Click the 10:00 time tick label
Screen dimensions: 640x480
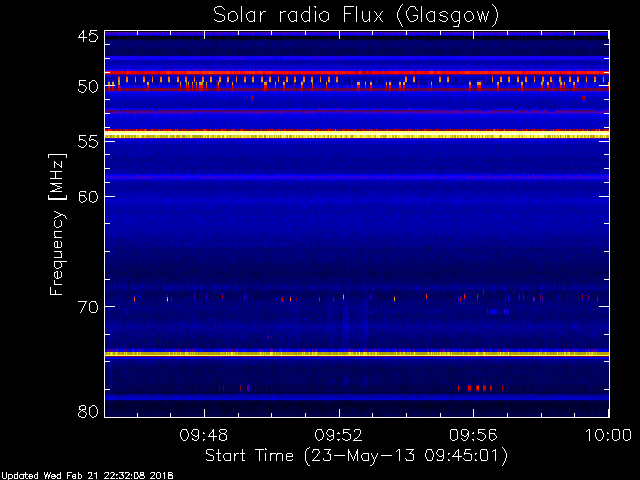pos(607,436)
